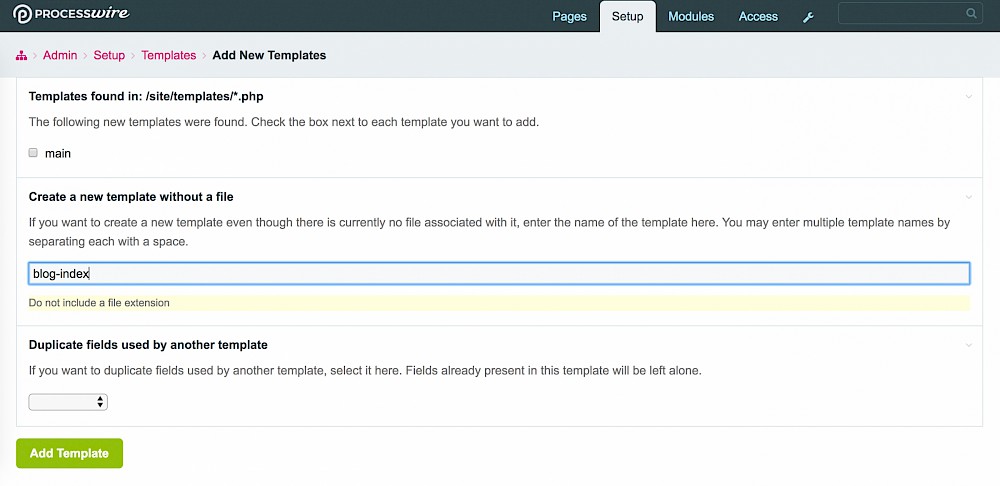Click the magnifier icon in the search box
Viewport: 1000px width, 486px height.
(971, 14)
